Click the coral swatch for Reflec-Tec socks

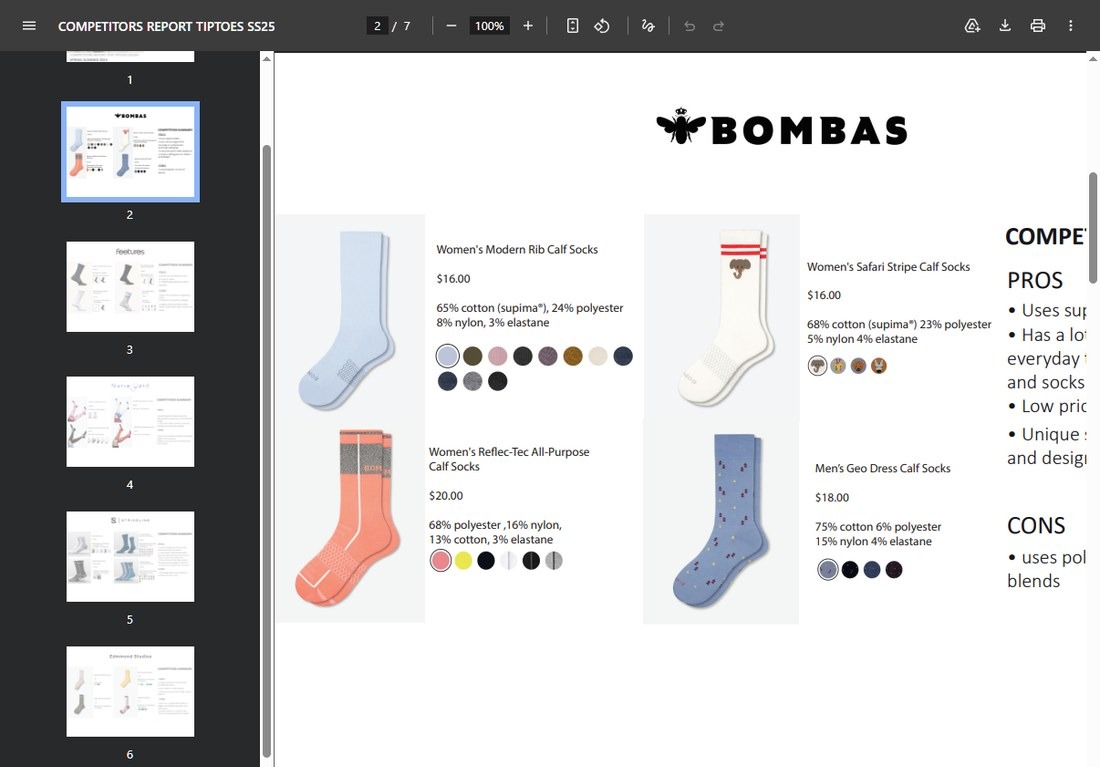(x=441, y=561)
